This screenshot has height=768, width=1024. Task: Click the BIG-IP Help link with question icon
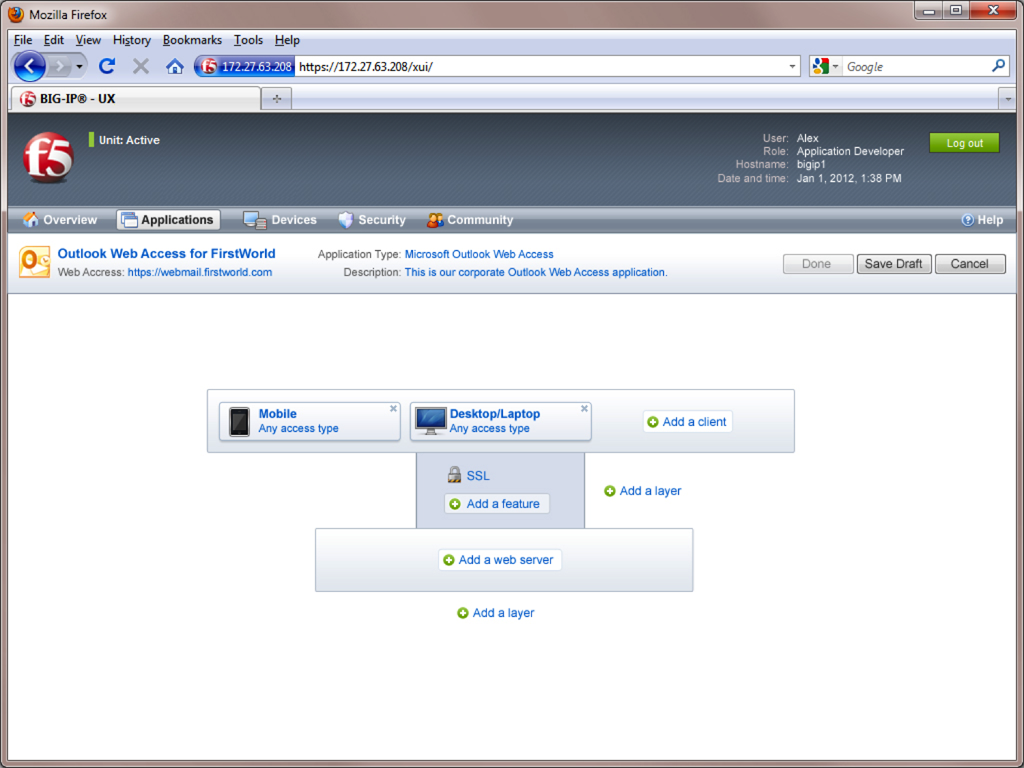click(x=982, y=220)
